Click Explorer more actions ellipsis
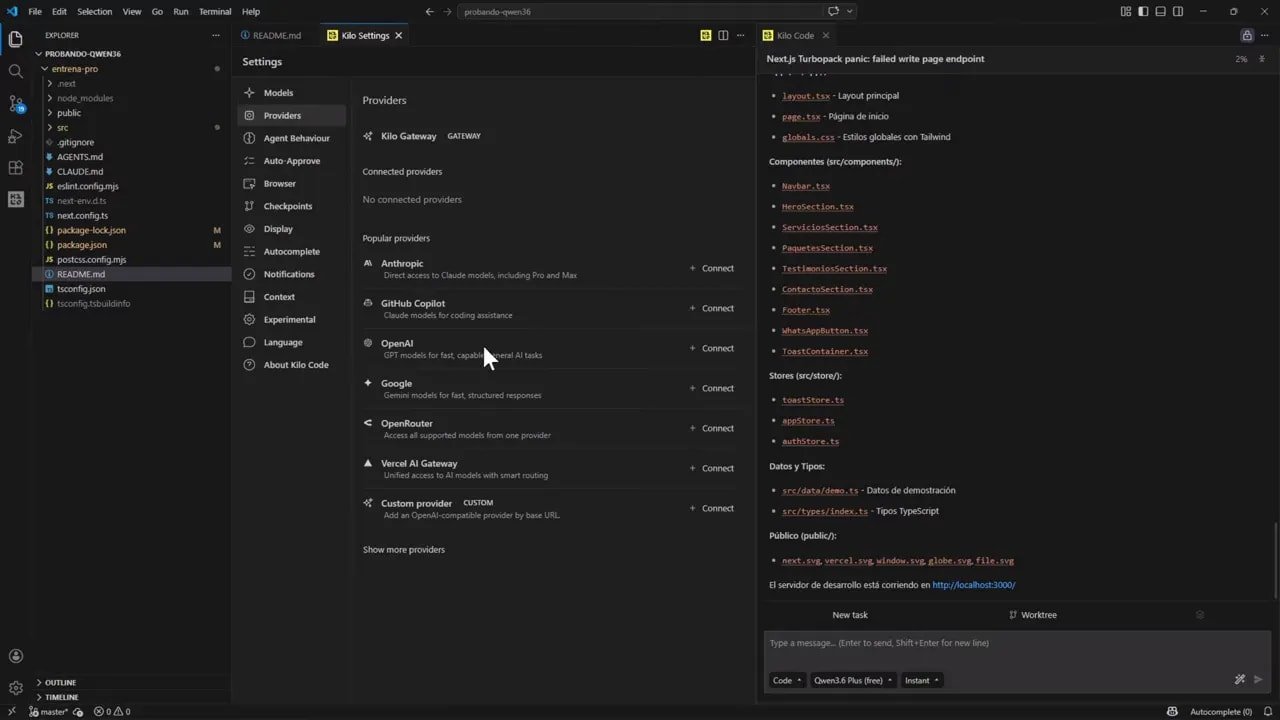Screen dimensions: 1280x720 pos(216,35)
